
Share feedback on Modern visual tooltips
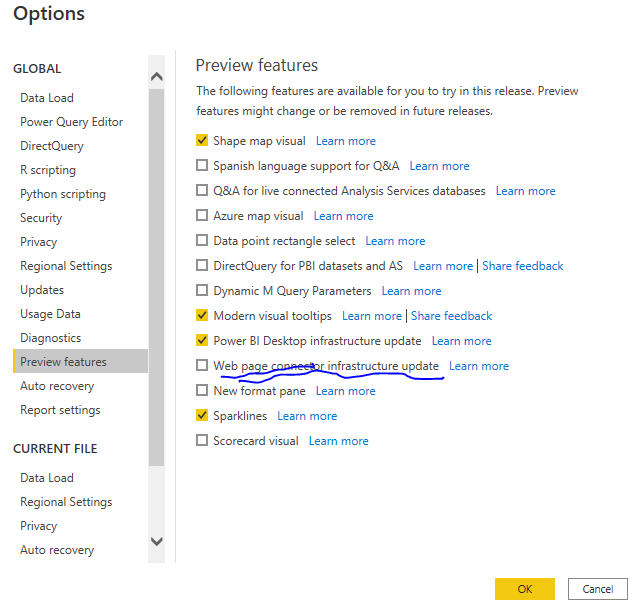pos(451,316)
